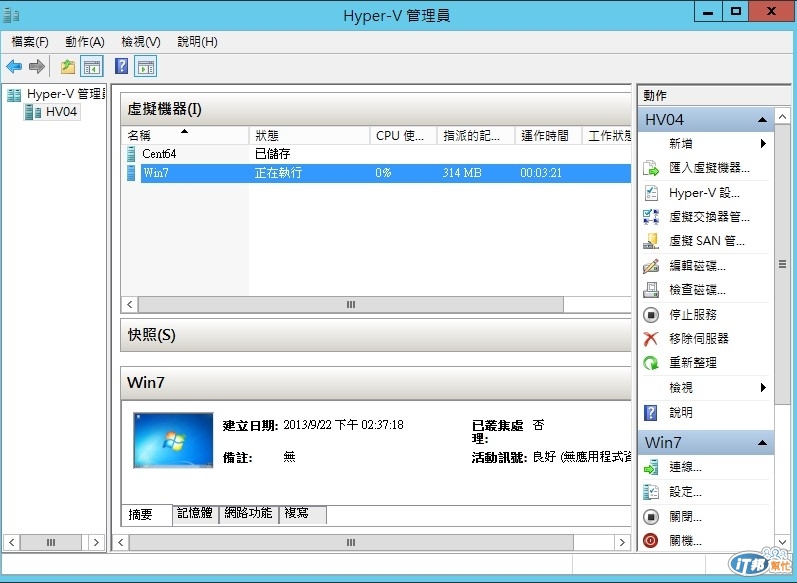Click the 說明 help icon in actions pane

pos(651,413)
